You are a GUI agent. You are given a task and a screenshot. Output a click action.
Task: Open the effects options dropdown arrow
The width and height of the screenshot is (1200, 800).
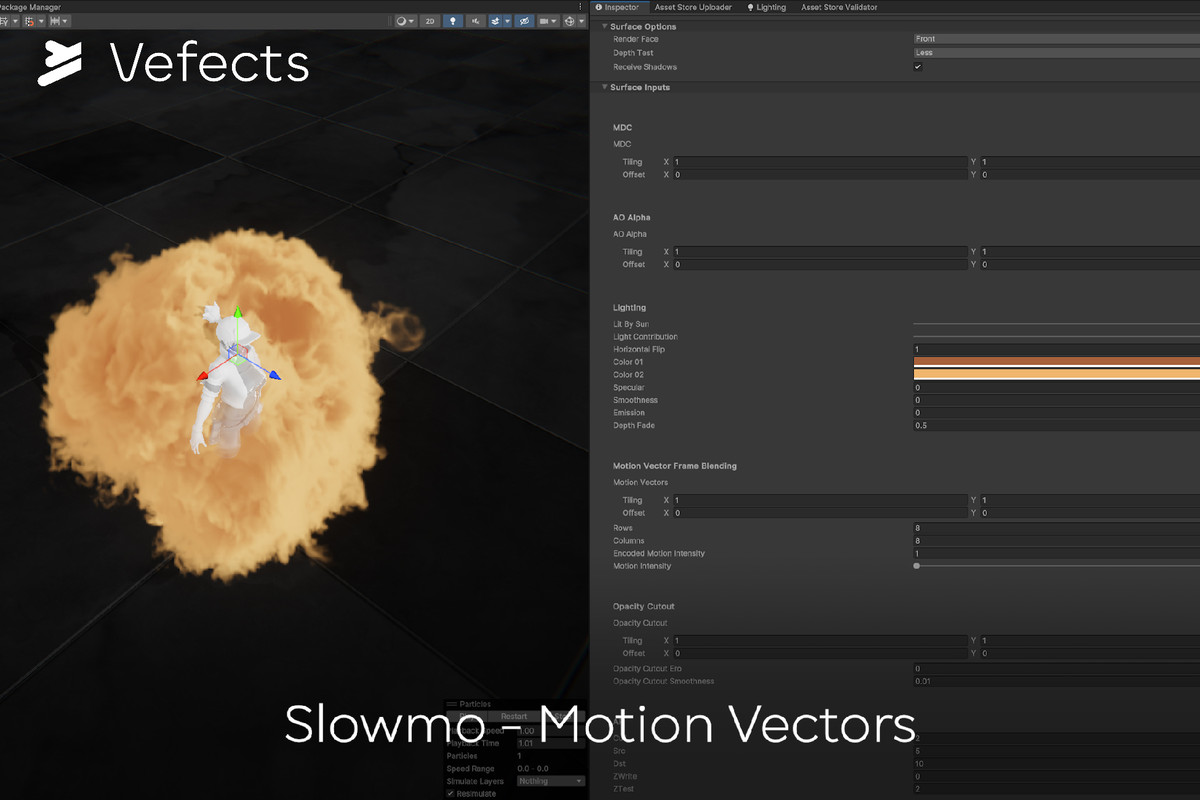(x=507, y=20)
